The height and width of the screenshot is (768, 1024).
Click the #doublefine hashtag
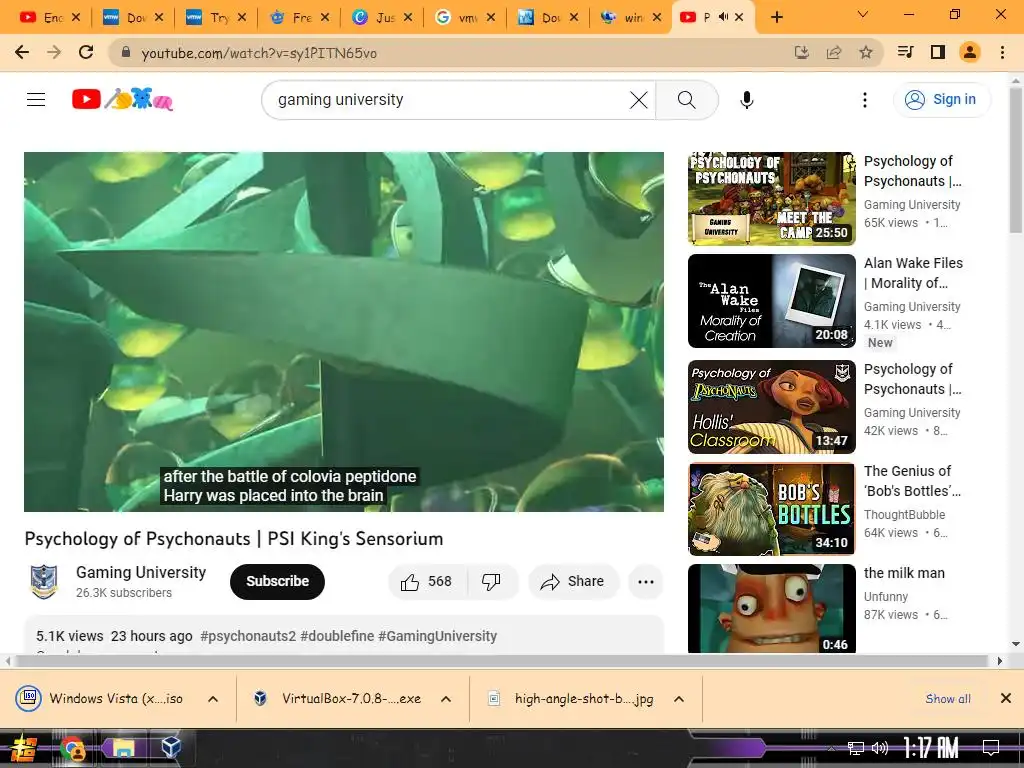pyautogui.click(x=337, y=636)
